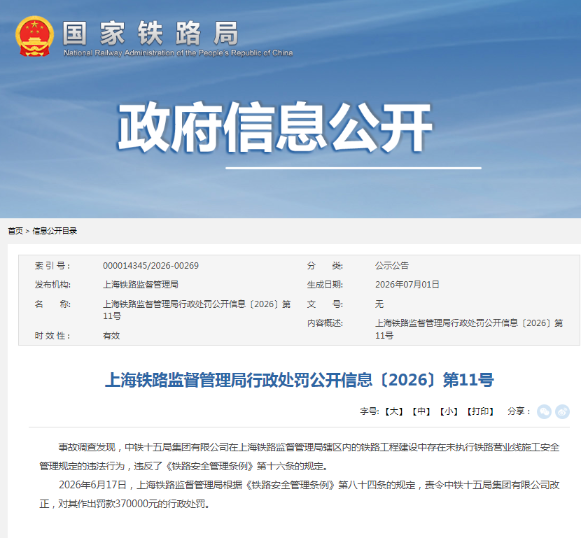The height and width of the screenshot is (538, 581).
Task: Click the WeChat share icon
Action: [x=544, y=412]
